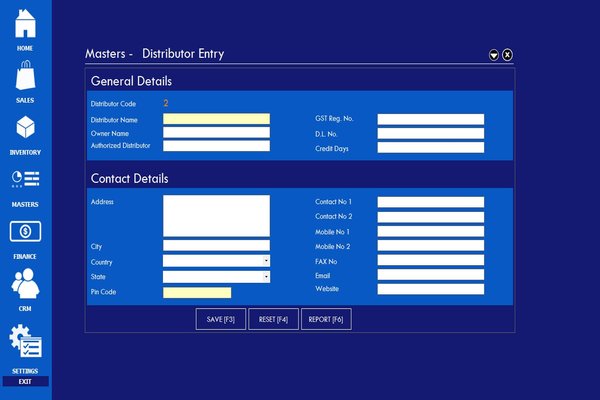Screen dimensions: 600x400
Task: Open the Country dropdown
Action: [x=216, y=261]
